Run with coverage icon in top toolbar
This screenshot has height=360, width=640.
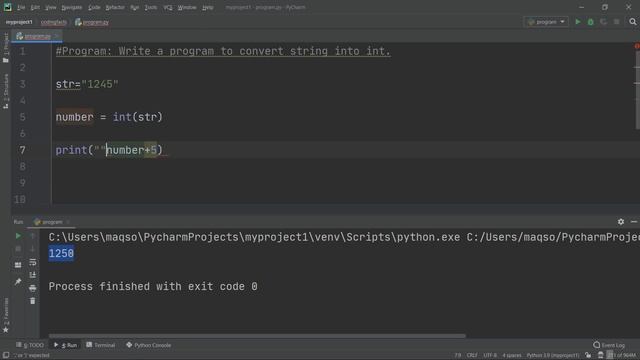(x=604, y=22)
